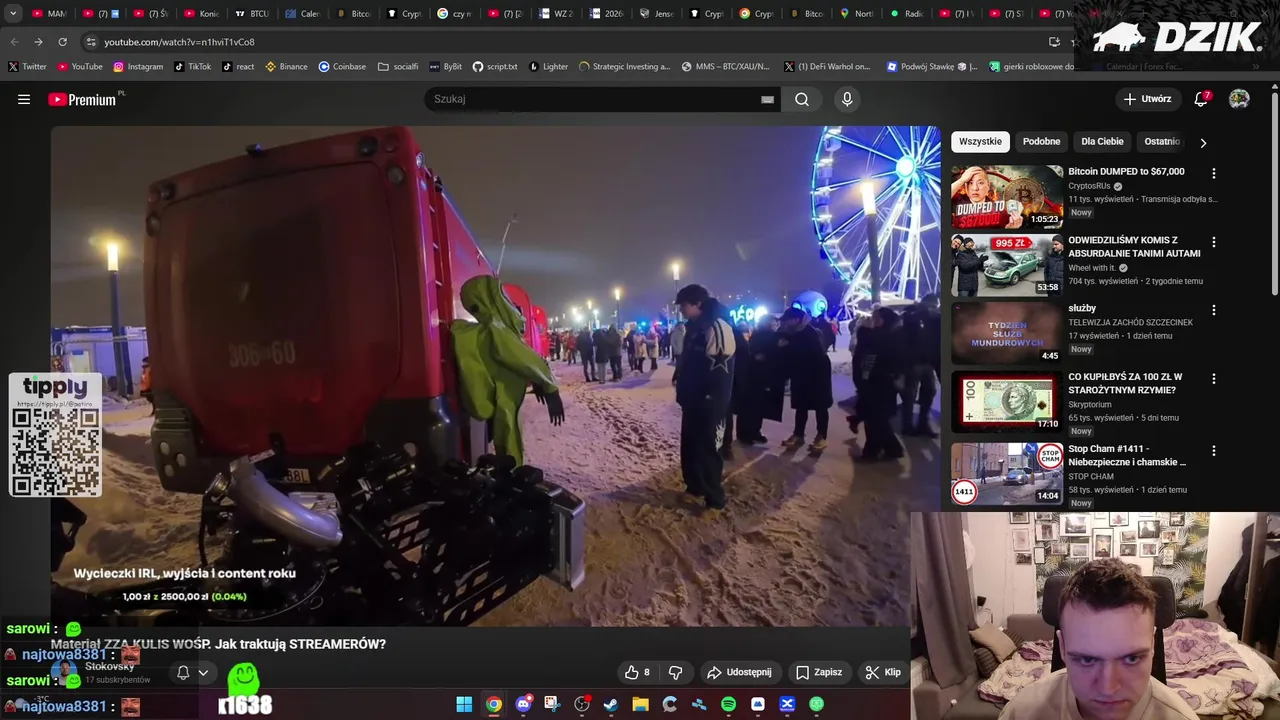Open the Twitter bookmark
The image size is (1280, 720).
tap(27, 67)
